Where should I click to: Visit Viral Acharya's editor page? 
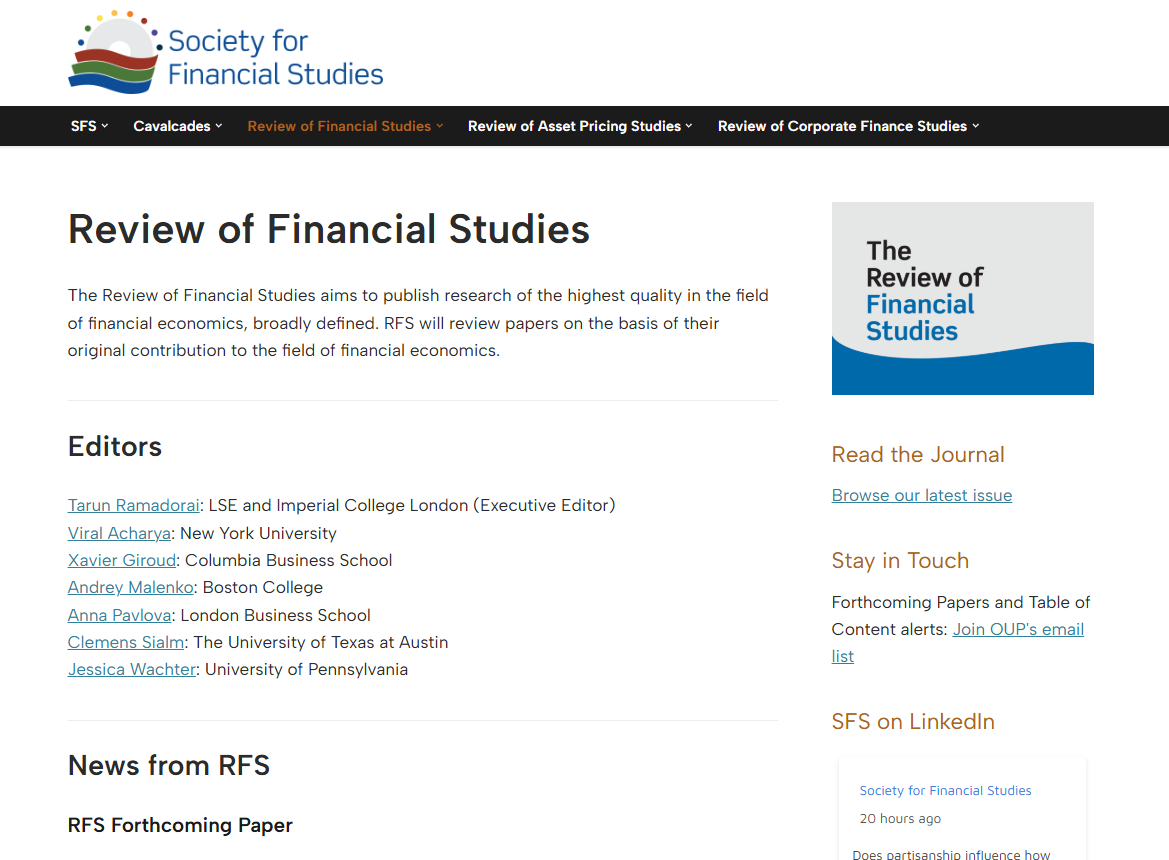coord(119,533)
